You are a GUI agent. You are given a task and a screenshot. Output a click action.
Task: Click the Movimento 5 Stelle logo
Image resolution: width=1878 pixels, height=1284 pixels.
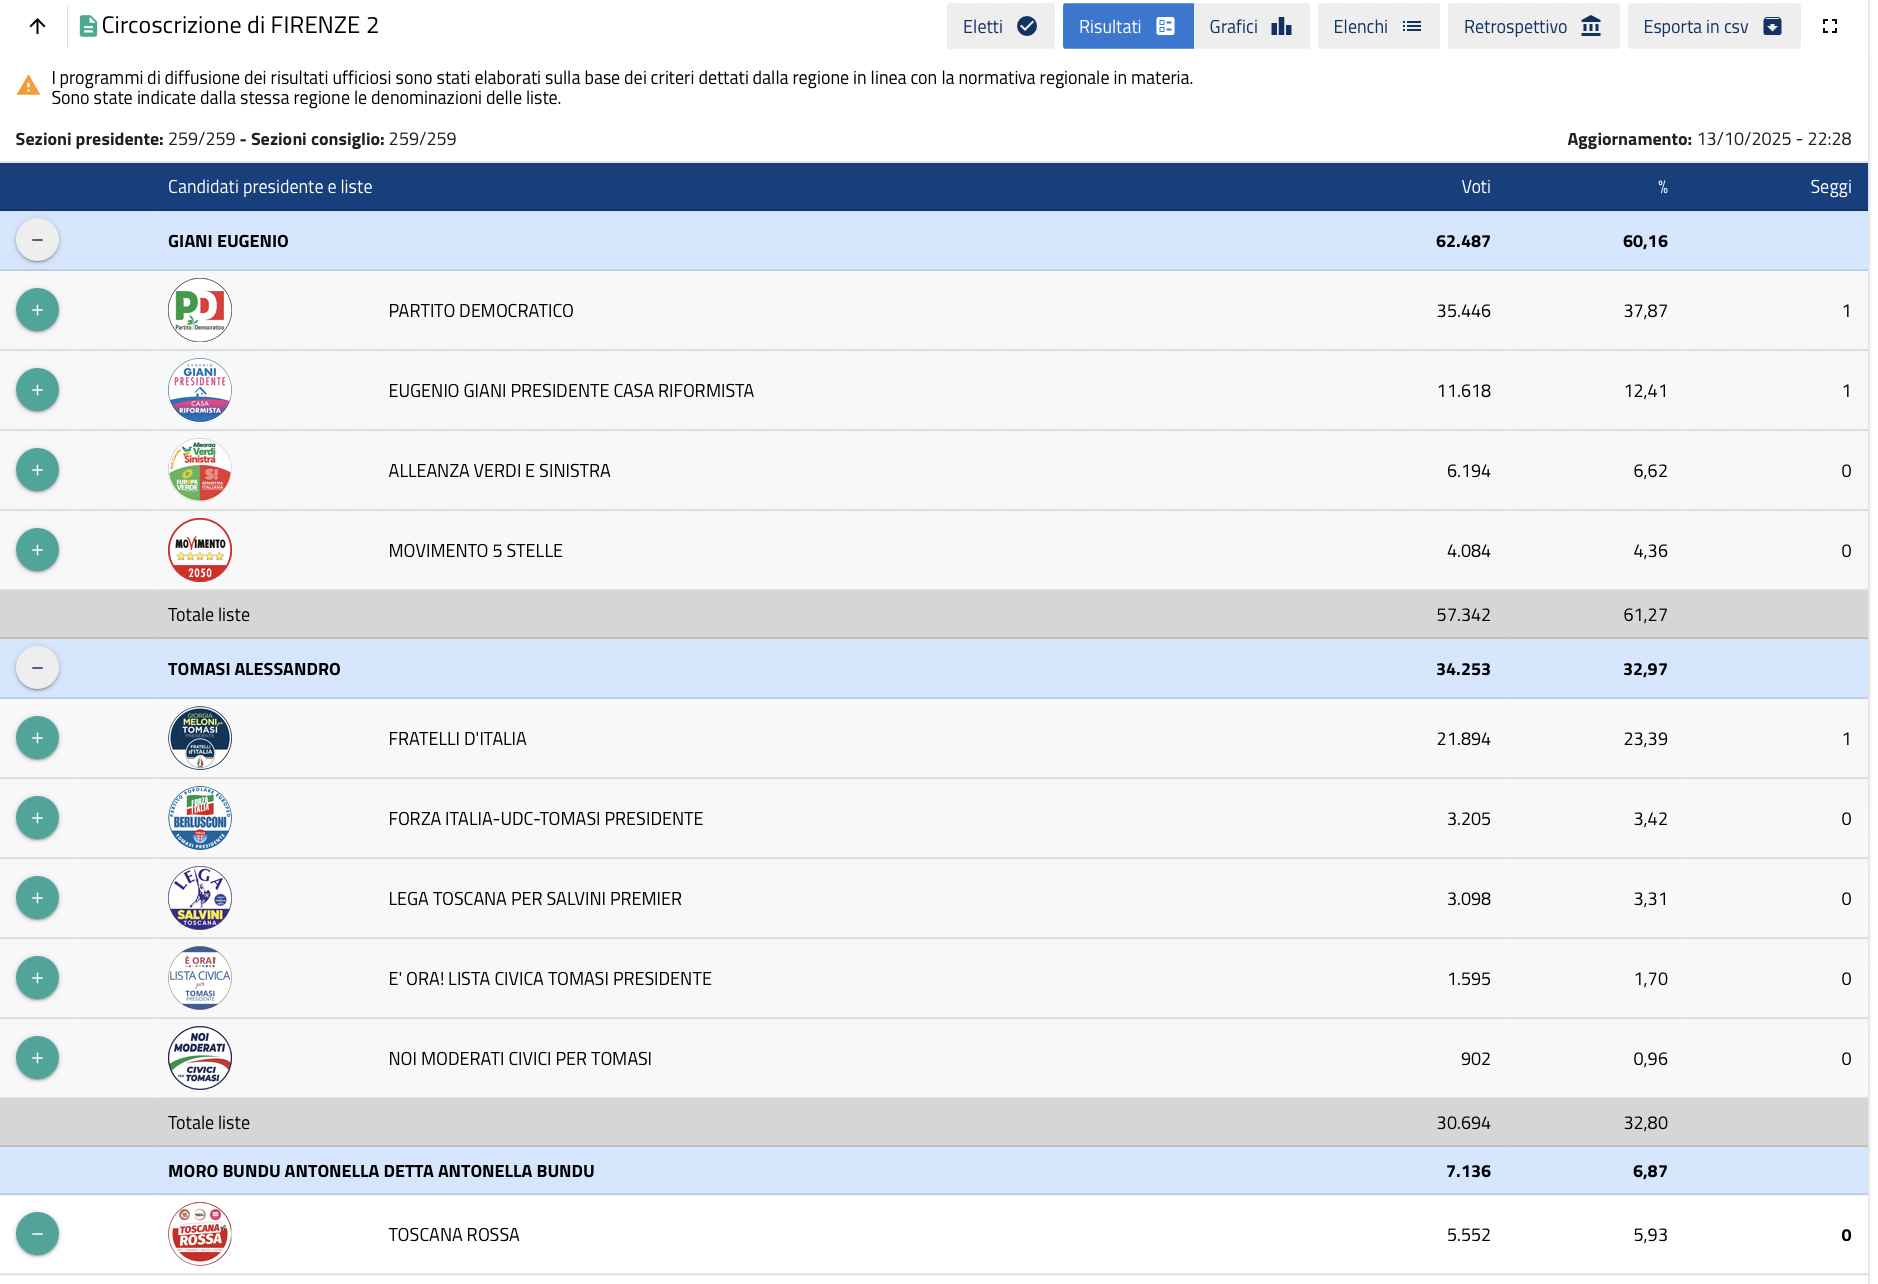point(200,550)
